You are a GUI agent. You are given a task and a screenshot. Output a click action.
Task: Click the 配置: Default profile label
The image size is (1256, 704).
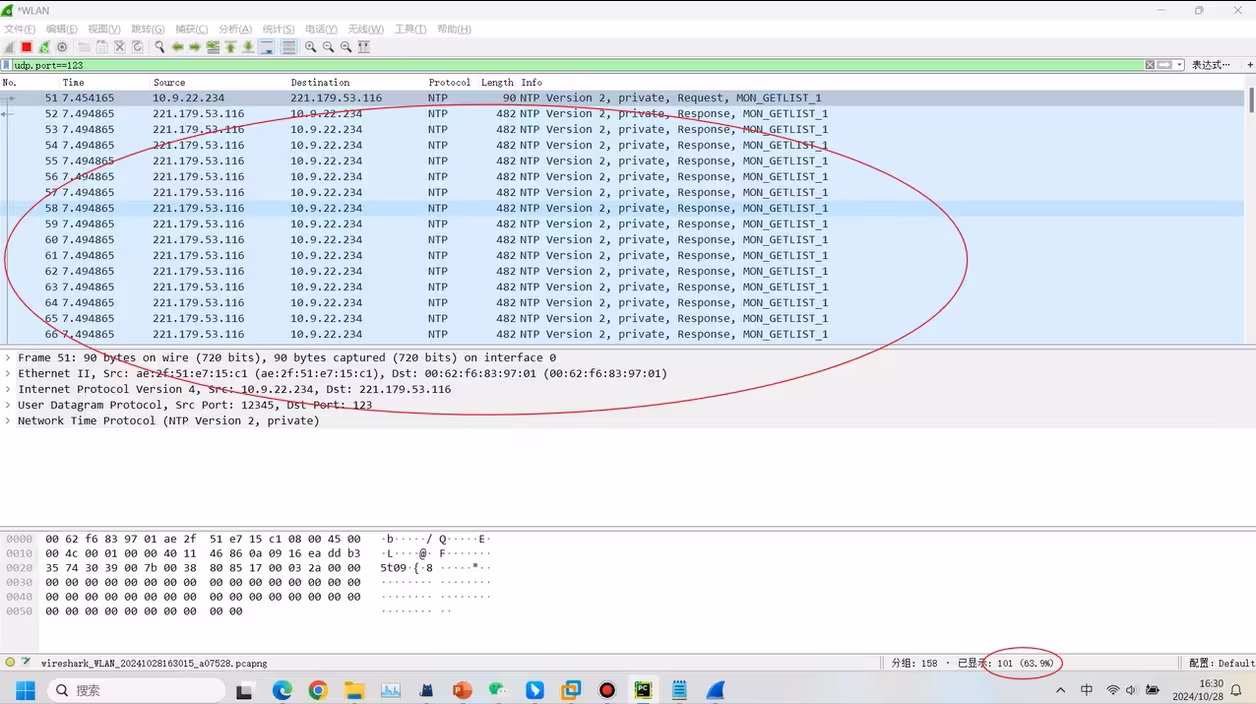(1221, 663)
